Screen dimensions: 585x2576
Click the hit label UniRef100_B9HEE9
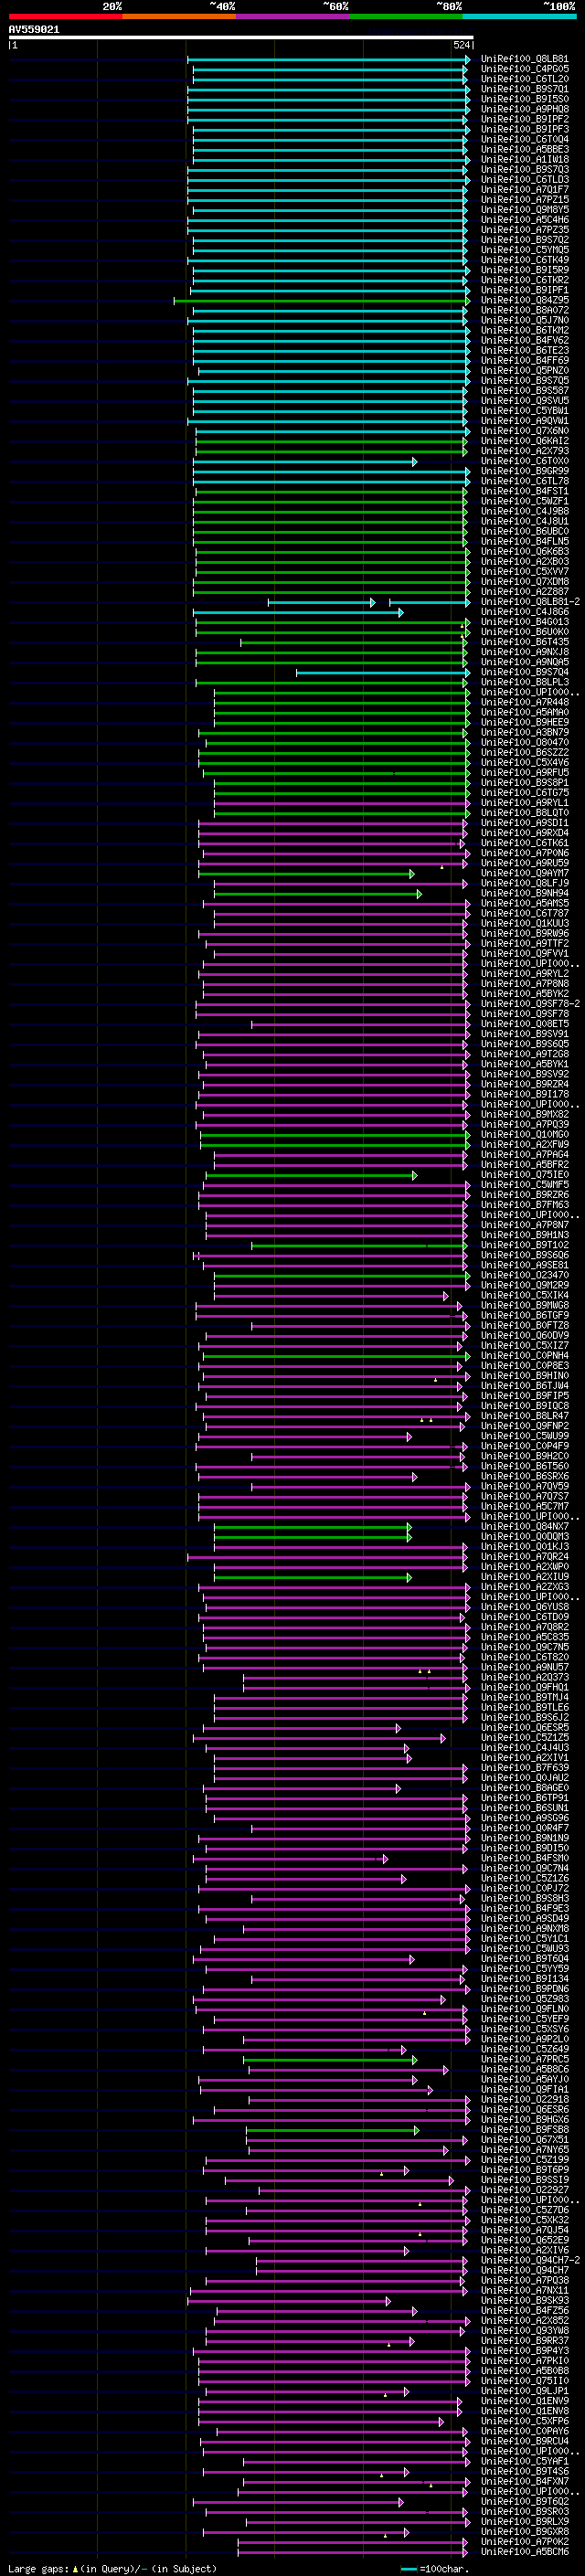coord(524,722)
